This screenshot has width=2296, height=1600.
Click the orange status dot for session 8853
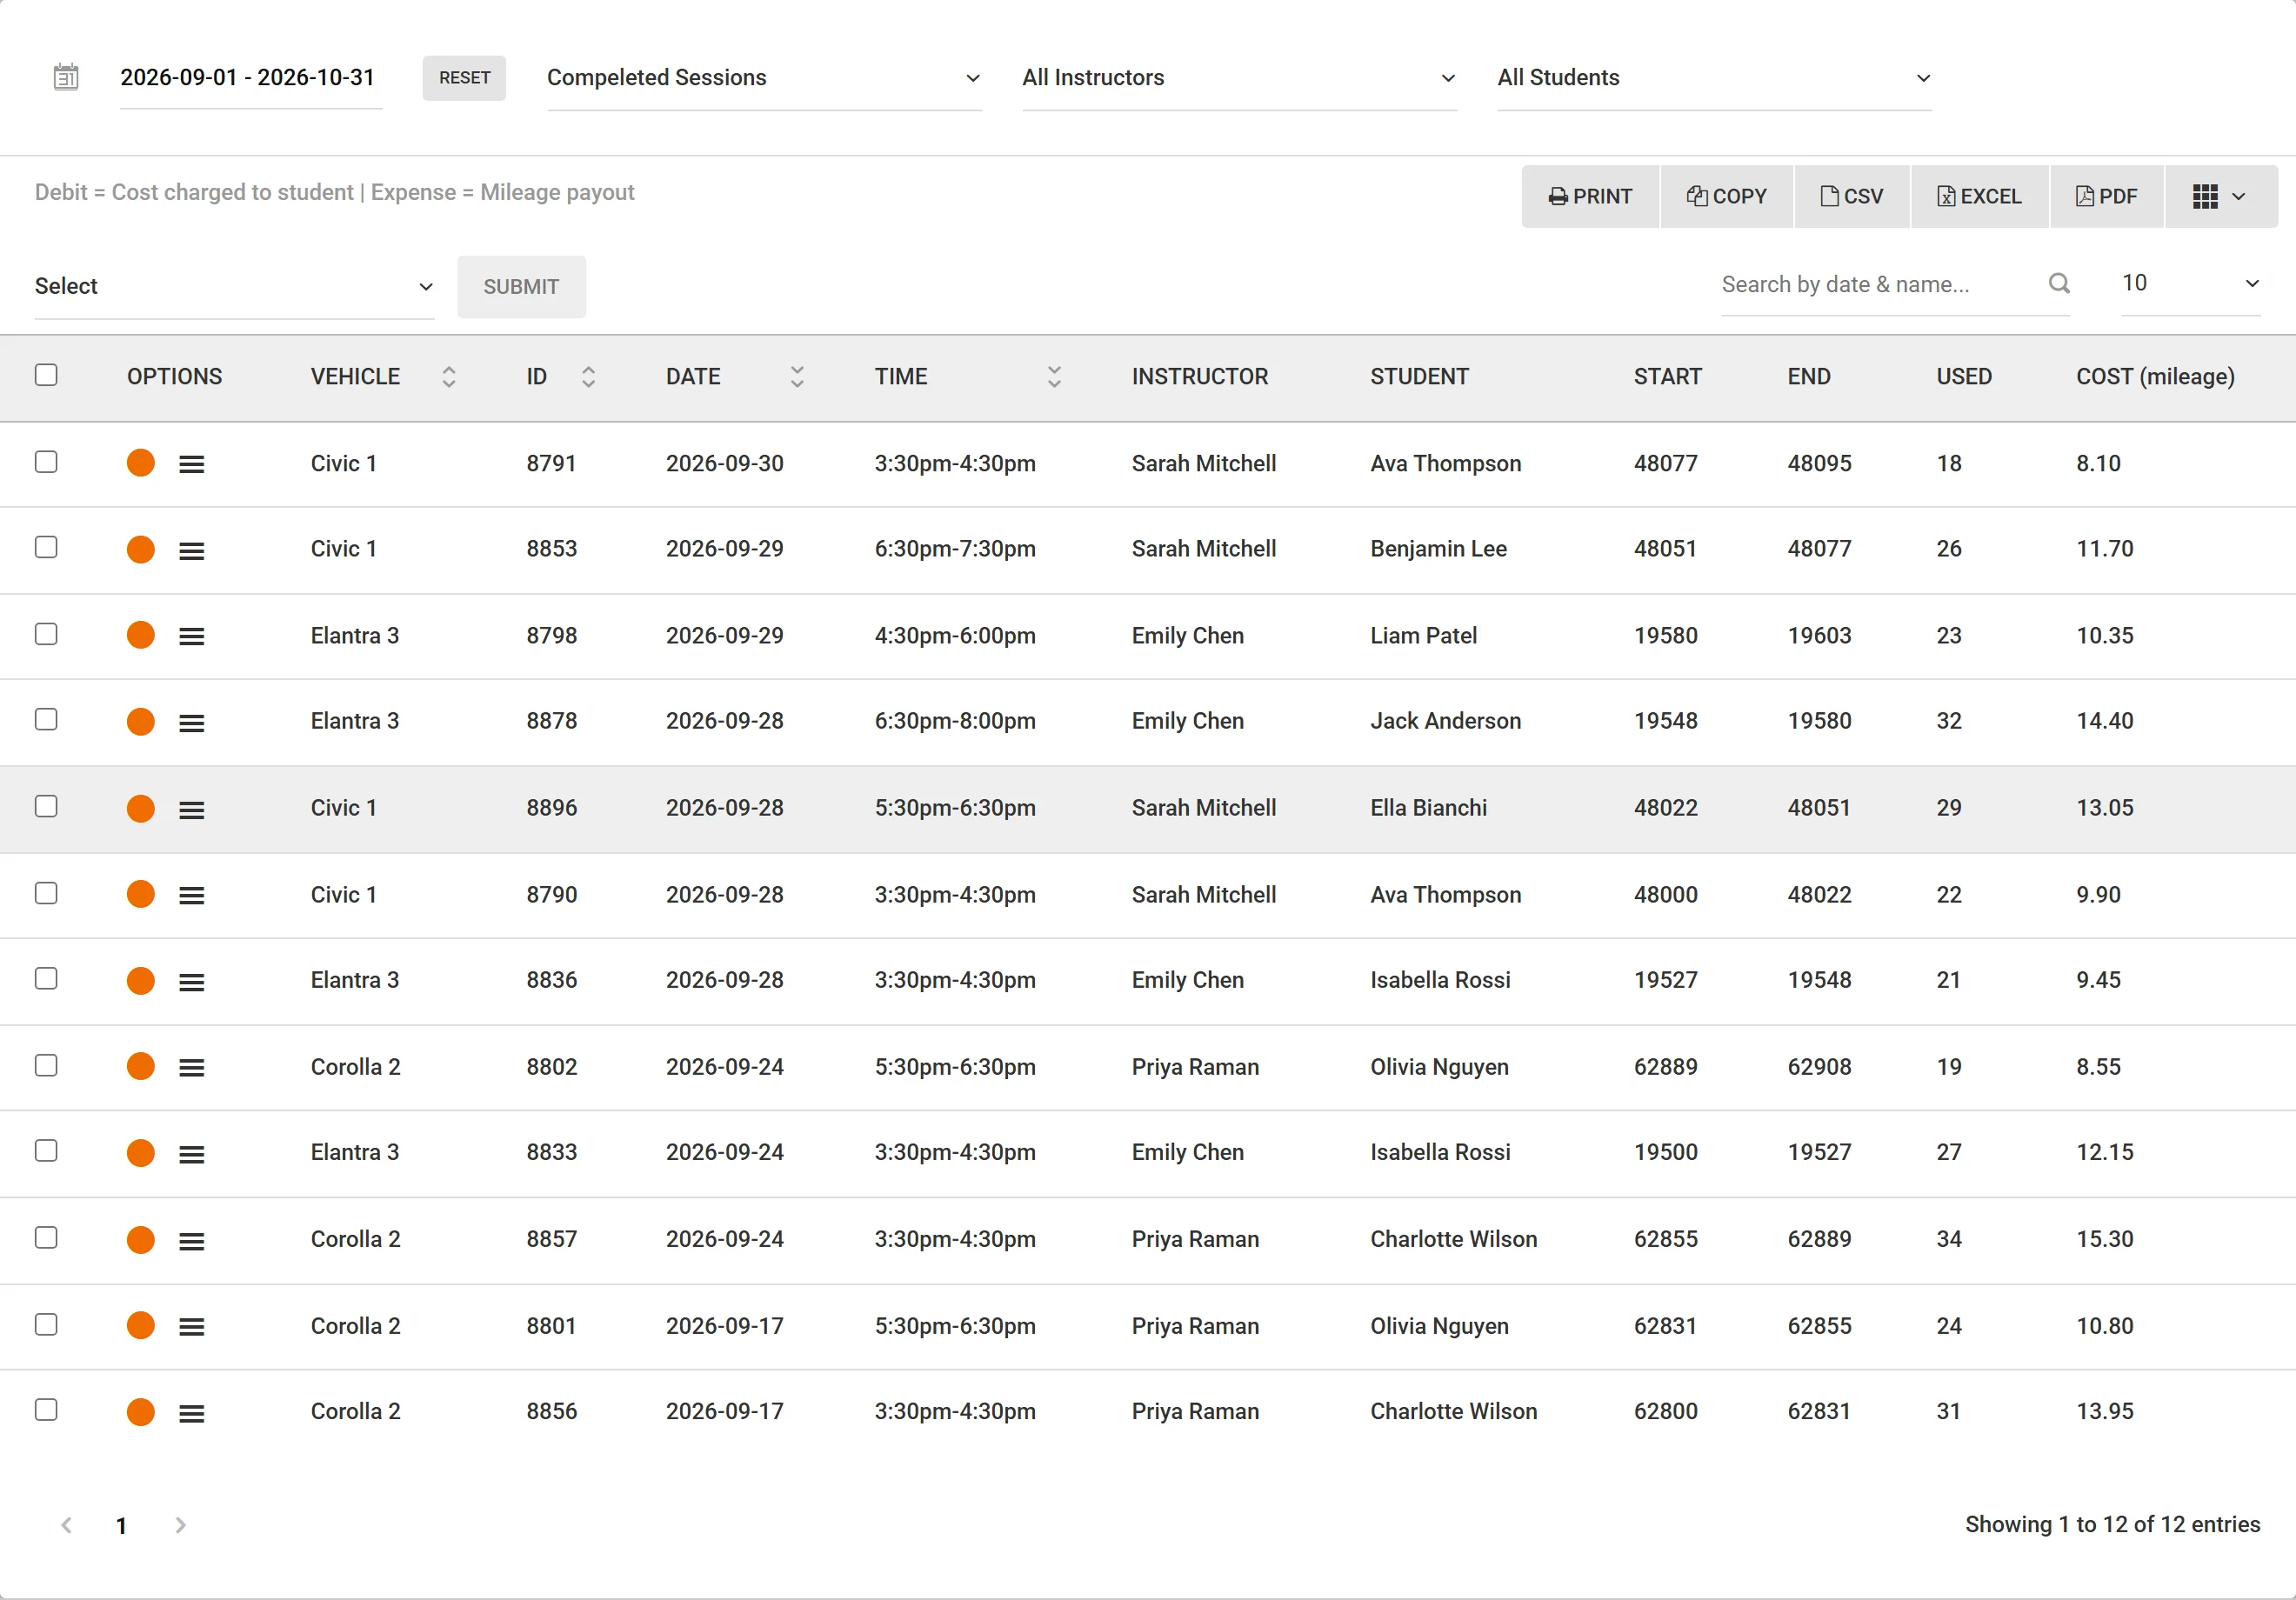point(141,549)
